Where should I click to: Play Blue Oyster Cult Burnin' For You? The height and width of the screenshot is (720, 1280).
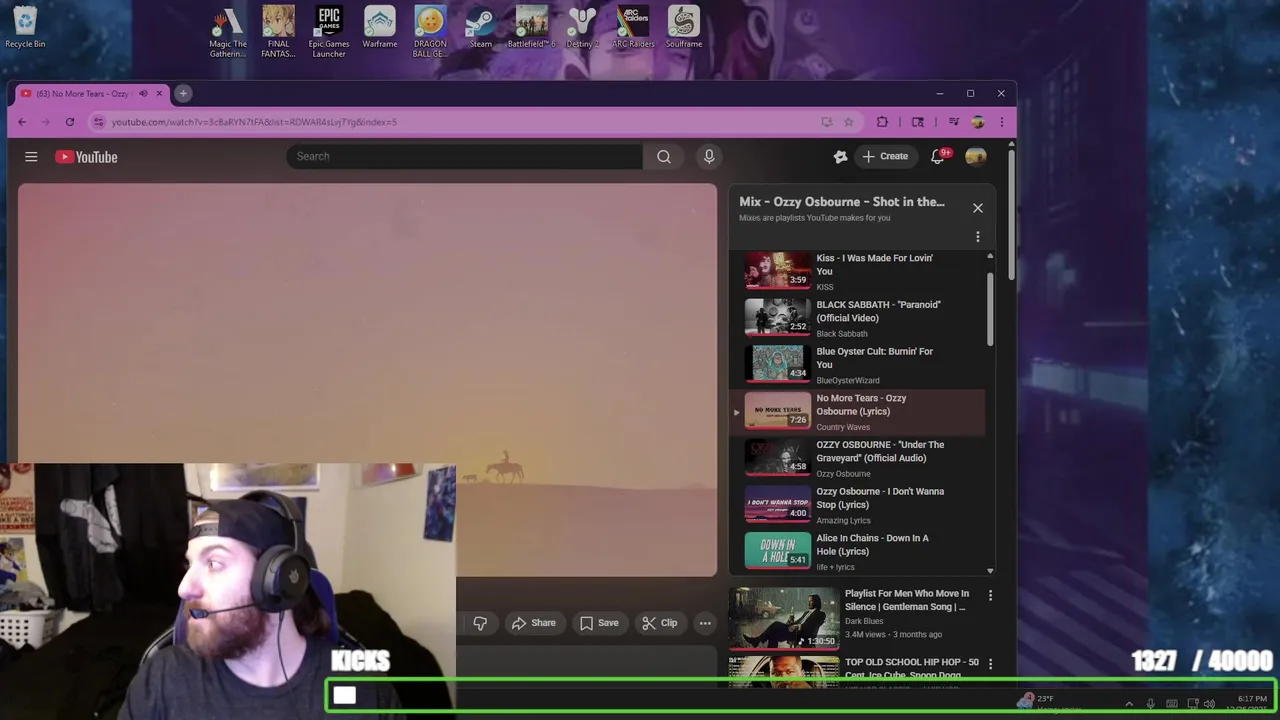pos(859,365)
